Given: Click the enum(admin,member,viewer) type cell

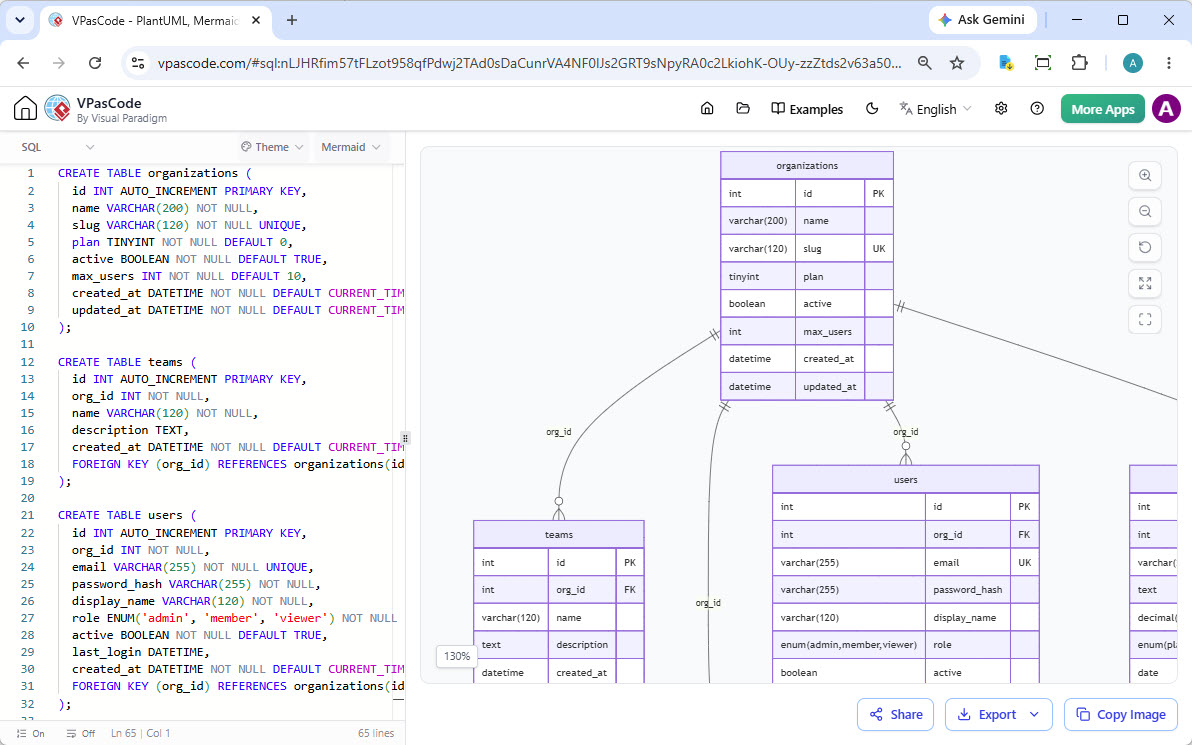Looking at the screenshot, I should (x=848, y=645).
